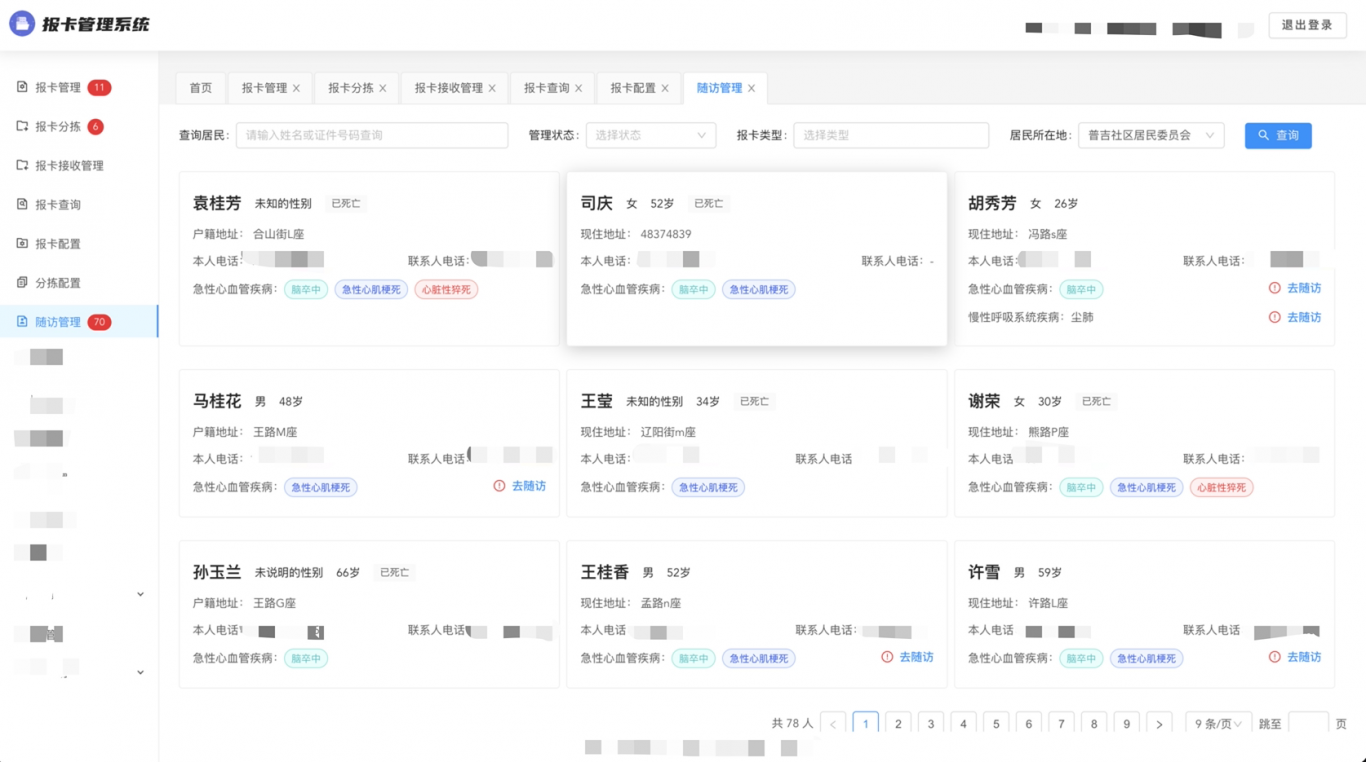Click the red 11 badge on 报卡管理
This screenshot has height=762, width=1366.
click(99, 87)
